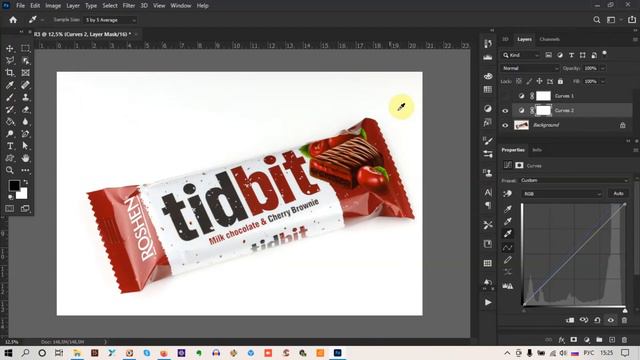Click the Auto button in Curves
Screen dimensions: 640x360
[618, 193]
